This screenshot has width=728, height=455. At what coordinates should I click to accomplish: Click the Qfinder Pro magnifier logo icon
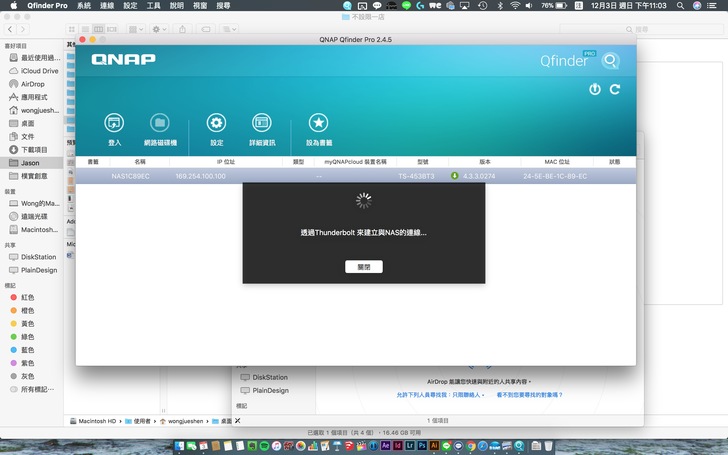point(611,60)
